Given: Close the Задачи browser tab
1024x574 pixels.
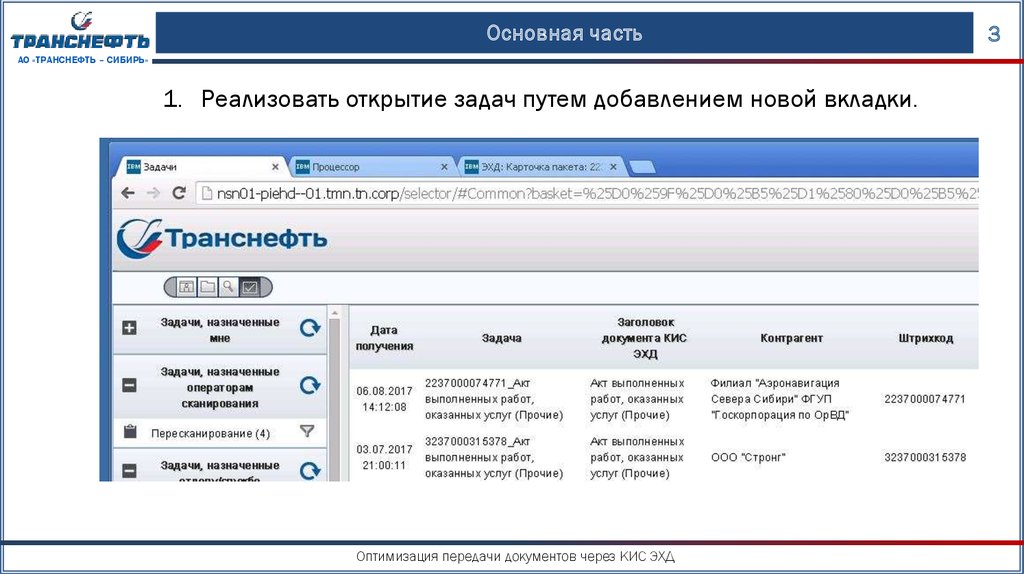Looking at the screenshot, I should click(x=275, y=167).
